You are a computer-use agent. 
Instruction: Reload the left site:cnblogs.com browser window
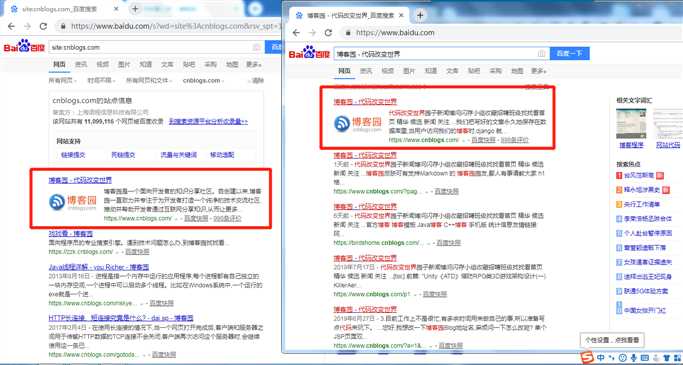43,26
